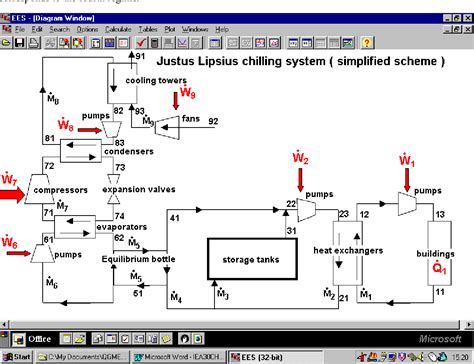Open the Calculate menu
Image resolution: width=474 pixels, height=364 pixels.
(118, 29)
